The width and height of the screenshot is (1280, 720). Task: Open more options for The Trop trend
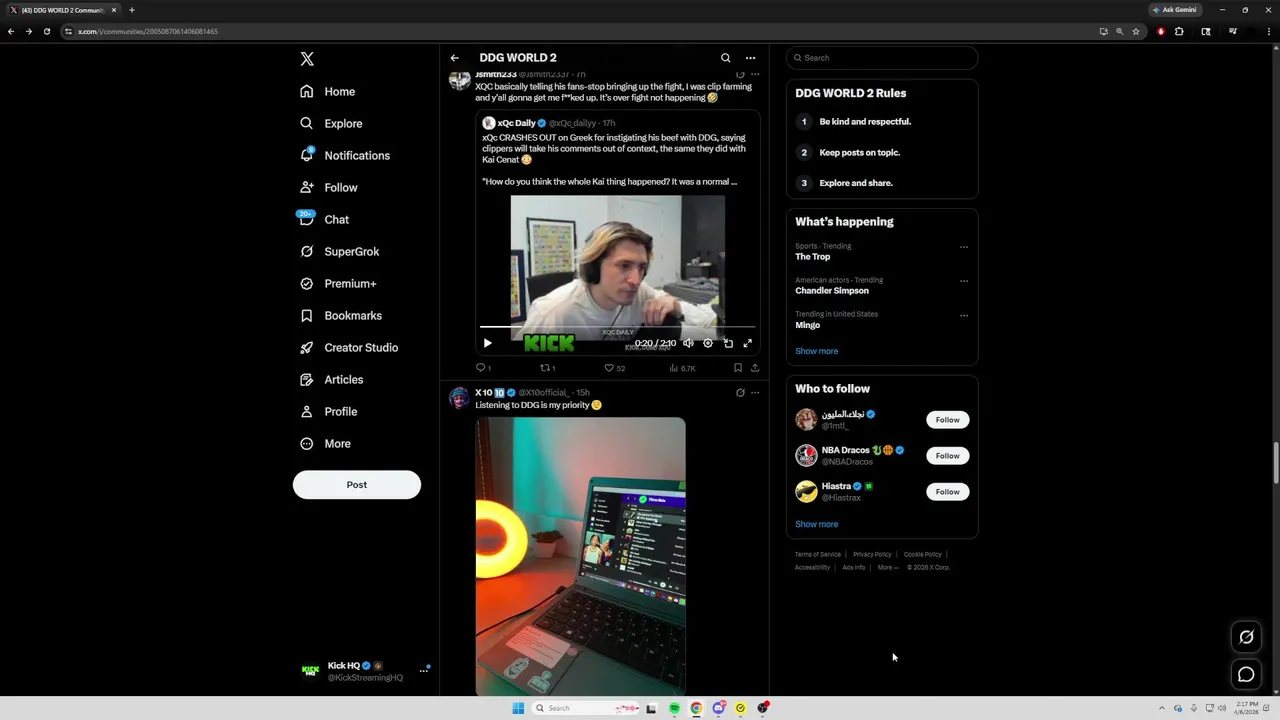(x=964, y=247)
